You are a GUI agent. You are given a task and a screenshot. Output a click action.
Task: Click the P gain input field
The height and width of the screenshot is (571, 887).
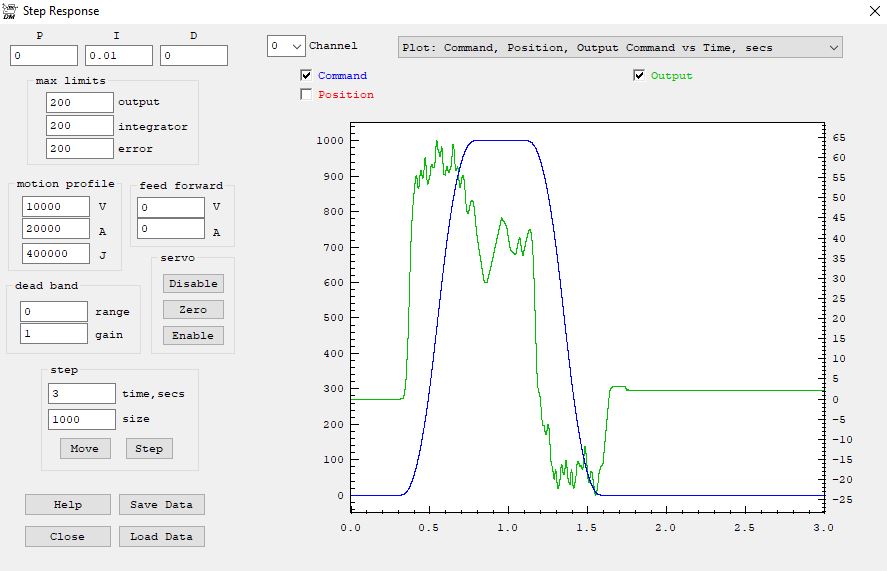(44, 56)
